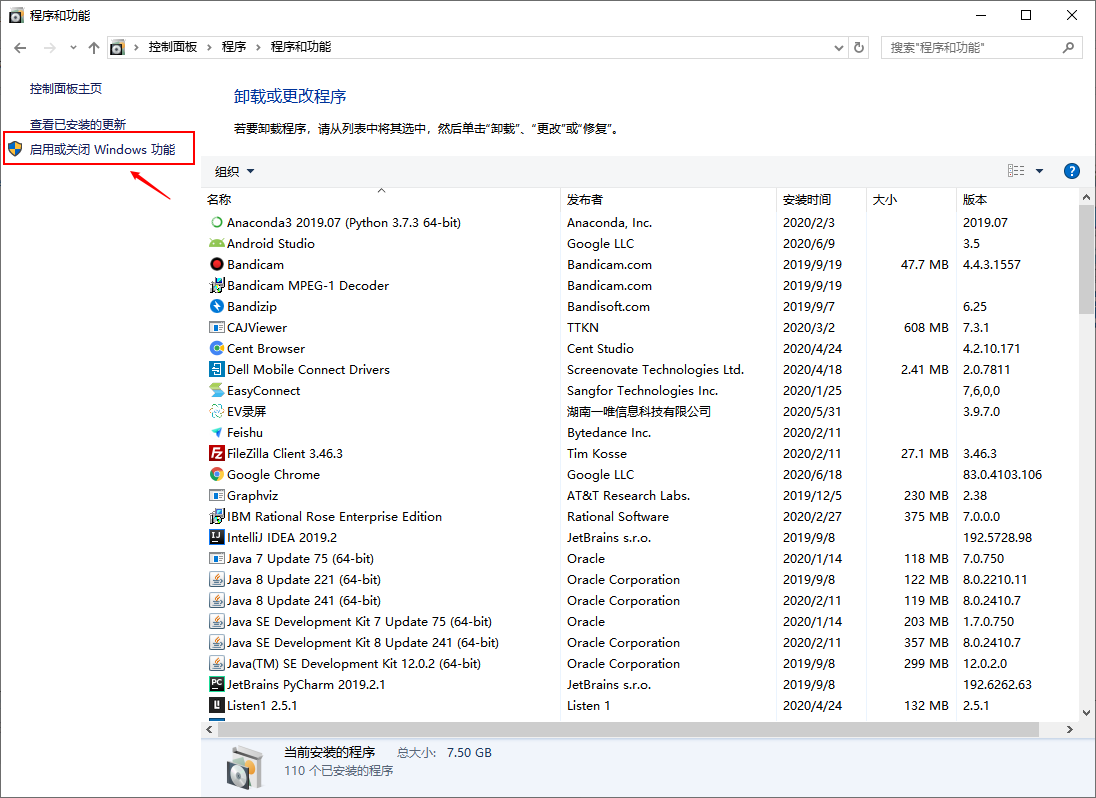Sort by the 发布者 column header
Image resolution: width=1096 pixels, height=798 pixels.
tap(669, 199)
